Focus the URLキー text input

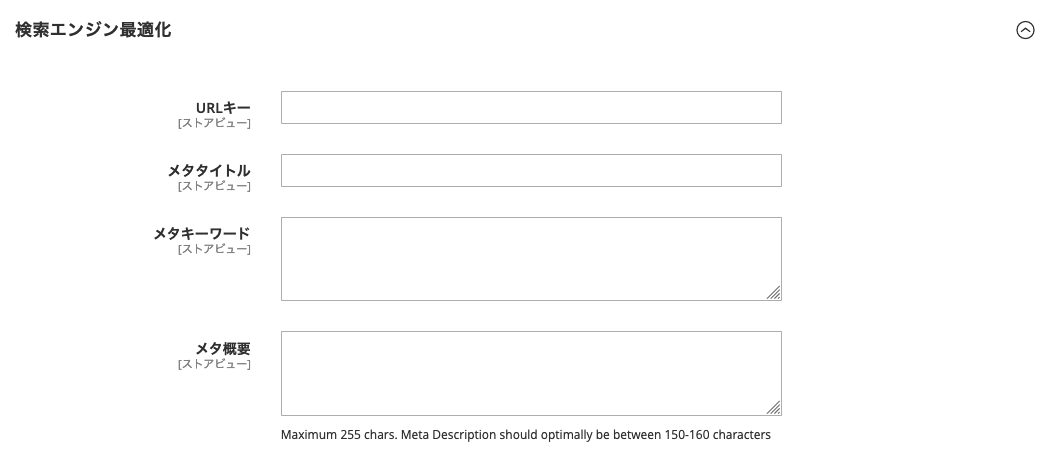click(531, 108)
